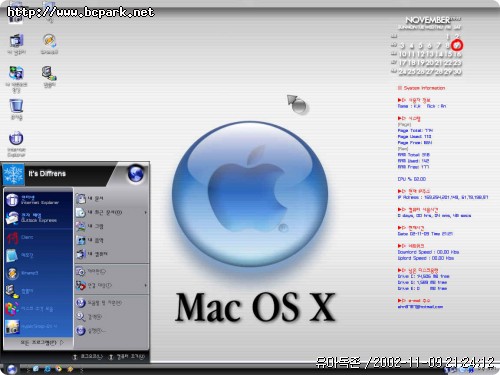Open the colorful cubes disk defragmenter entry

click(x=38, y=309)
